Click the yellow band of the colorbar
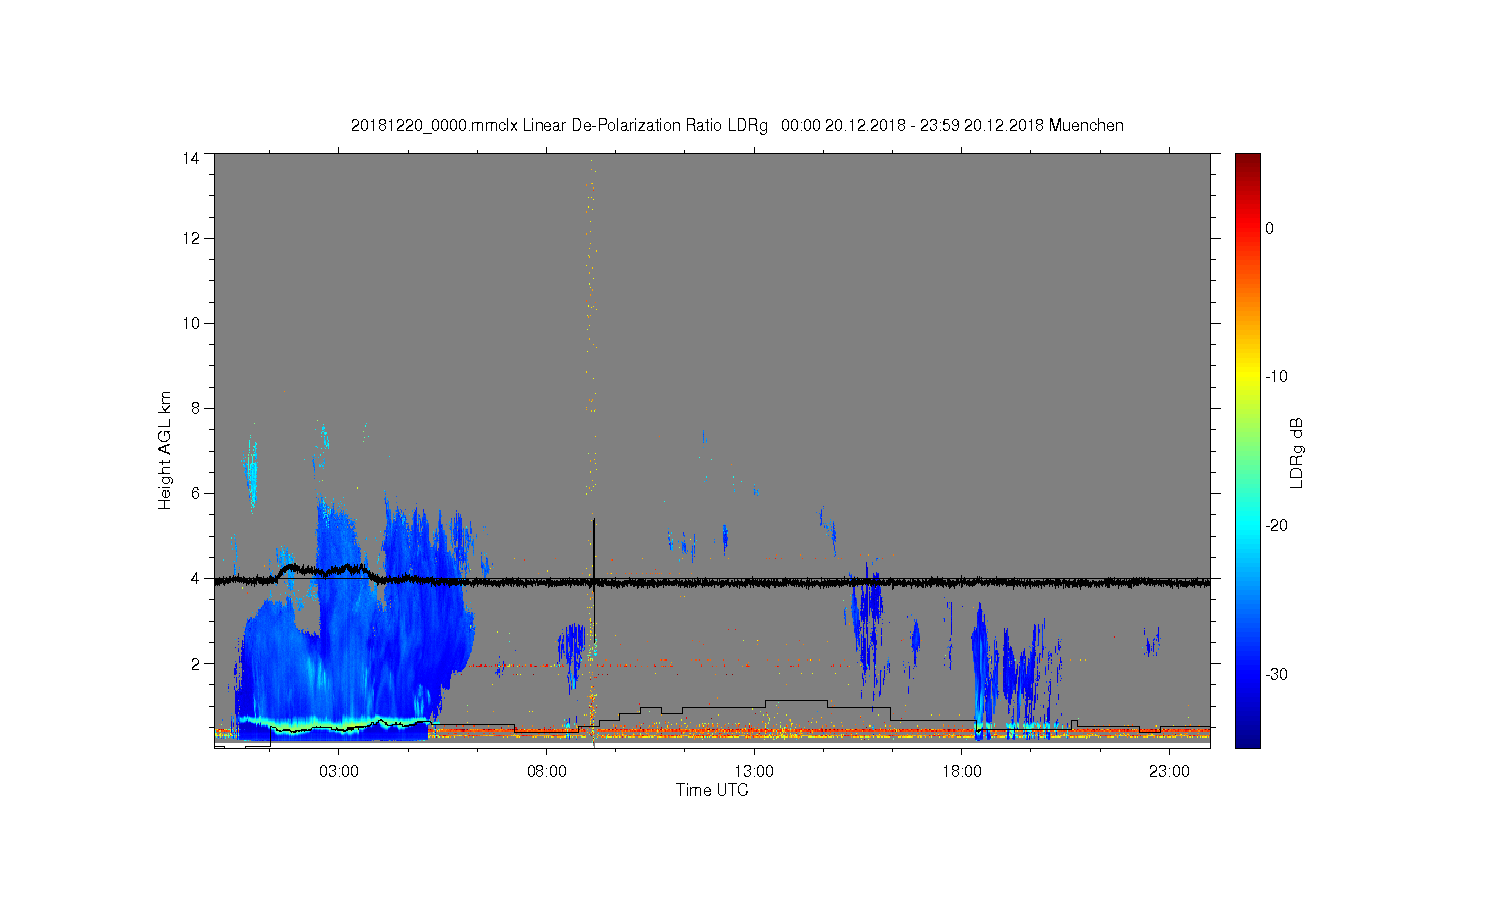Image resolution: width=1500 pixels, height=900 pixels. coord(1247,377)
